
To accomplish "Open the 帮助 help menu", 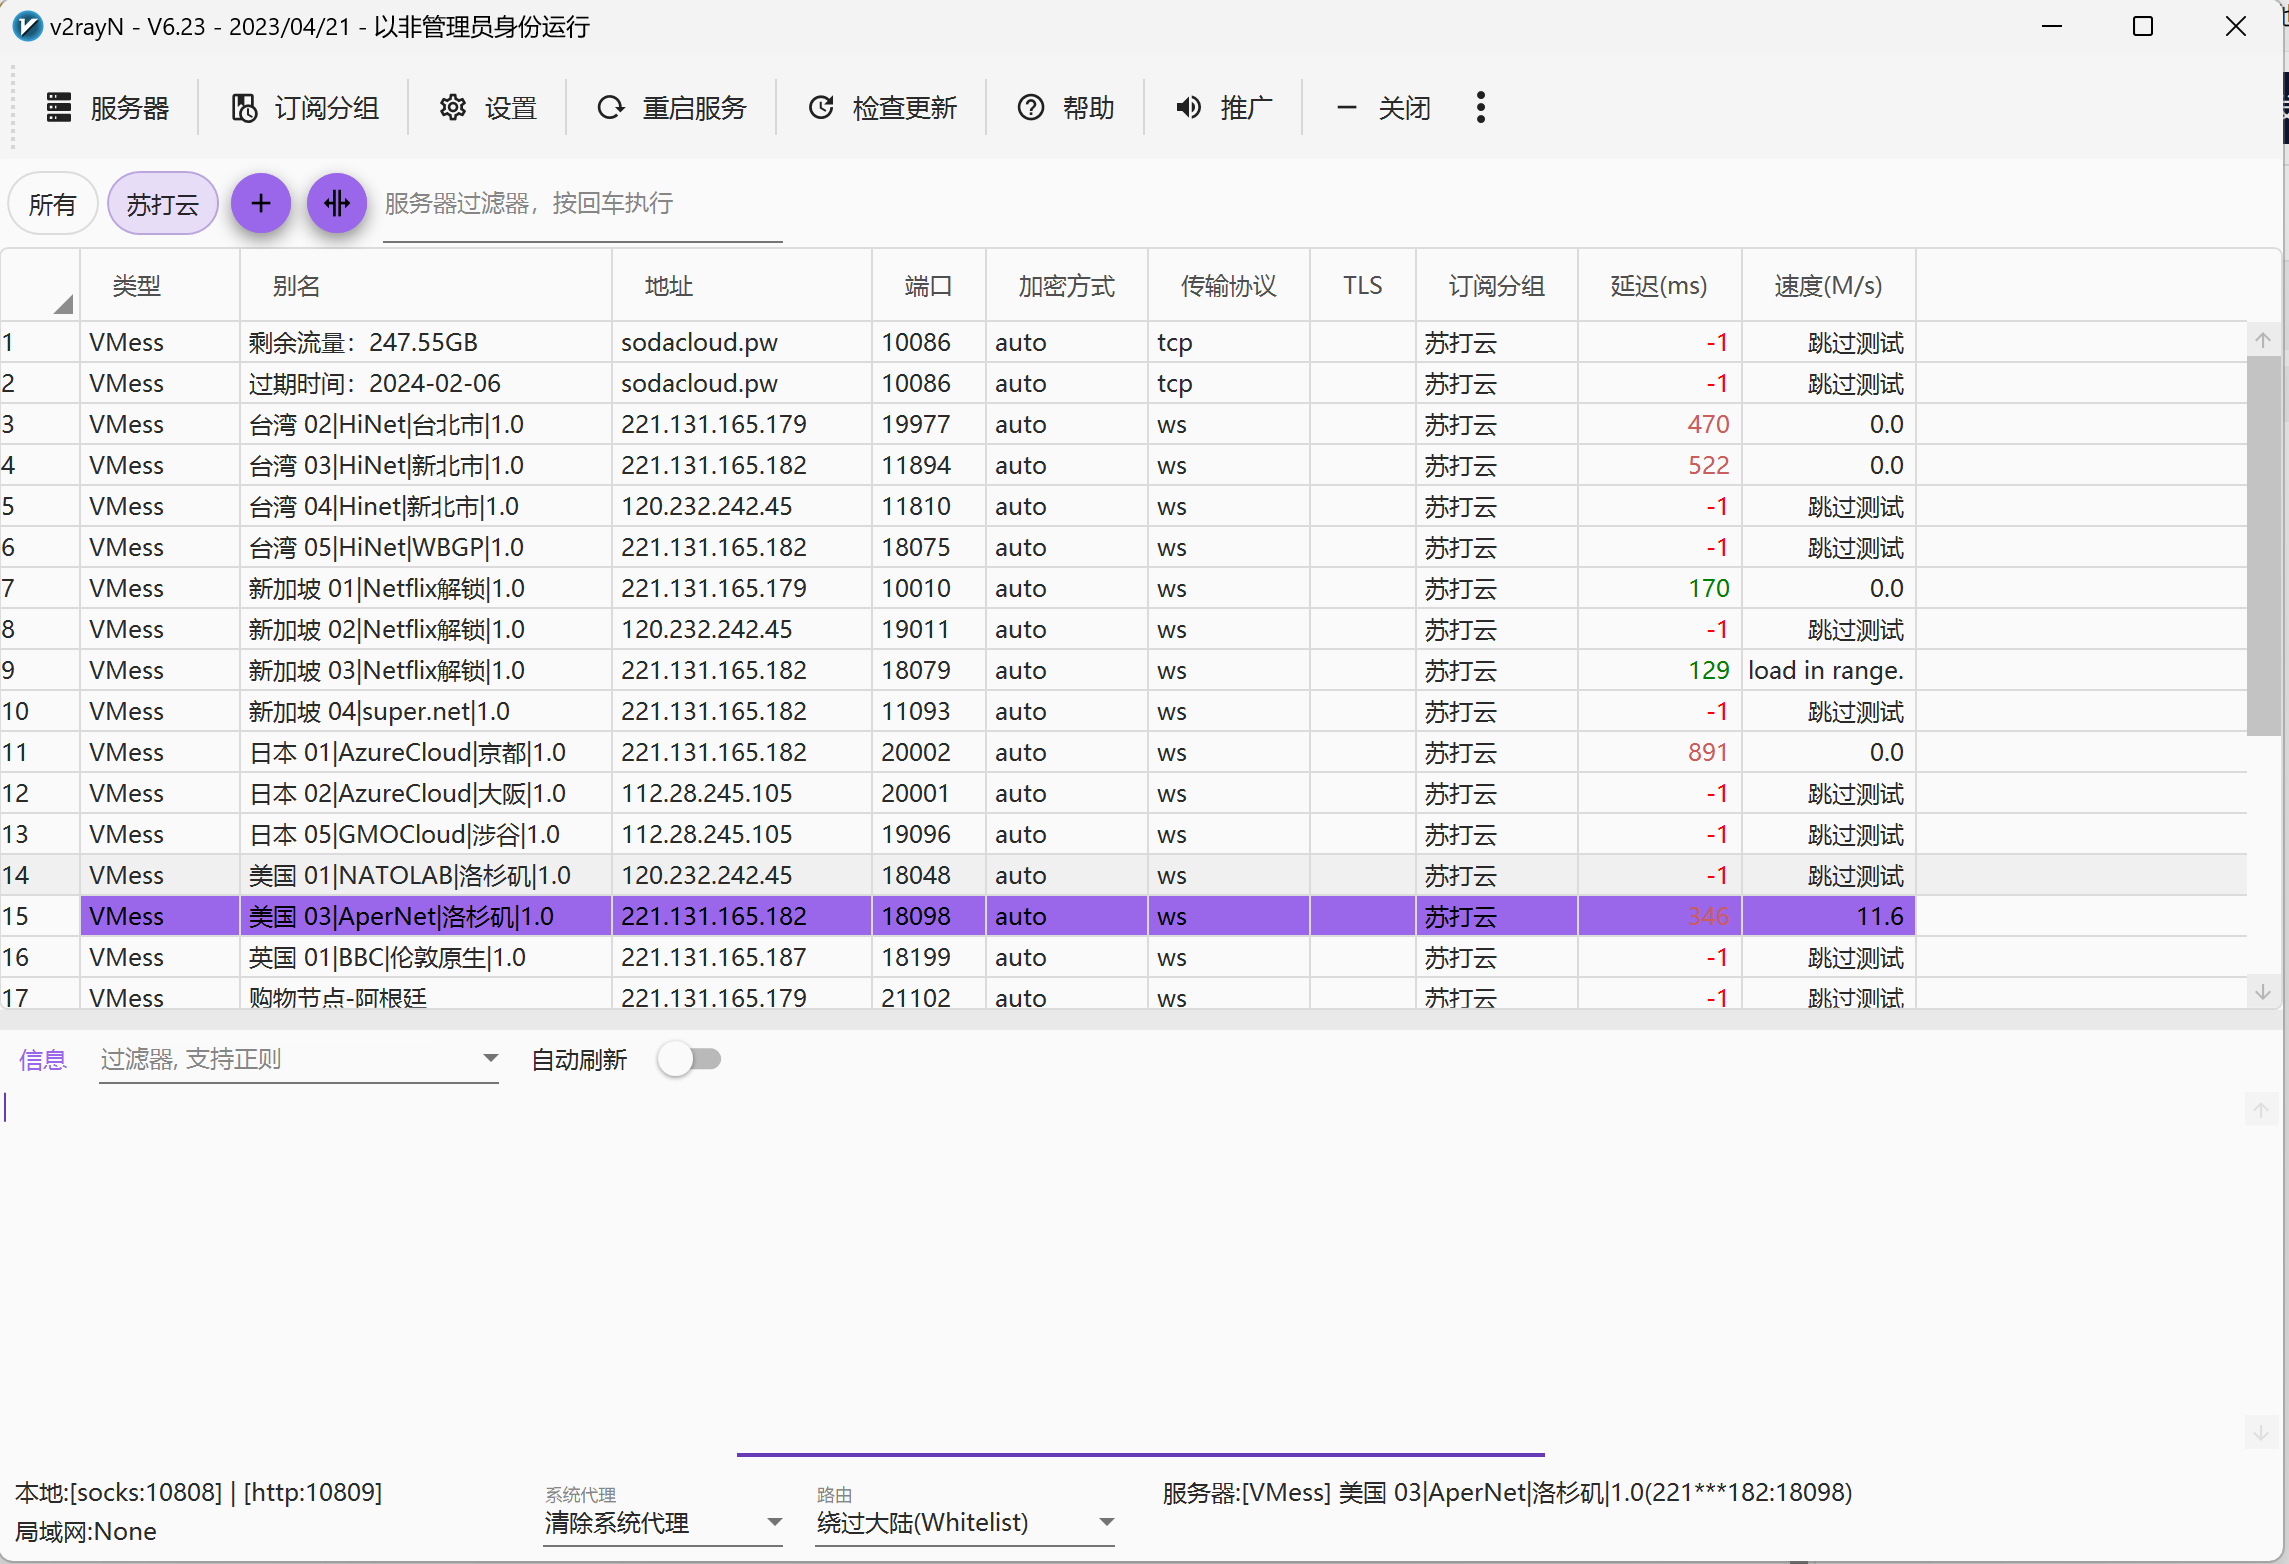I will click(x=1066, y=107).
